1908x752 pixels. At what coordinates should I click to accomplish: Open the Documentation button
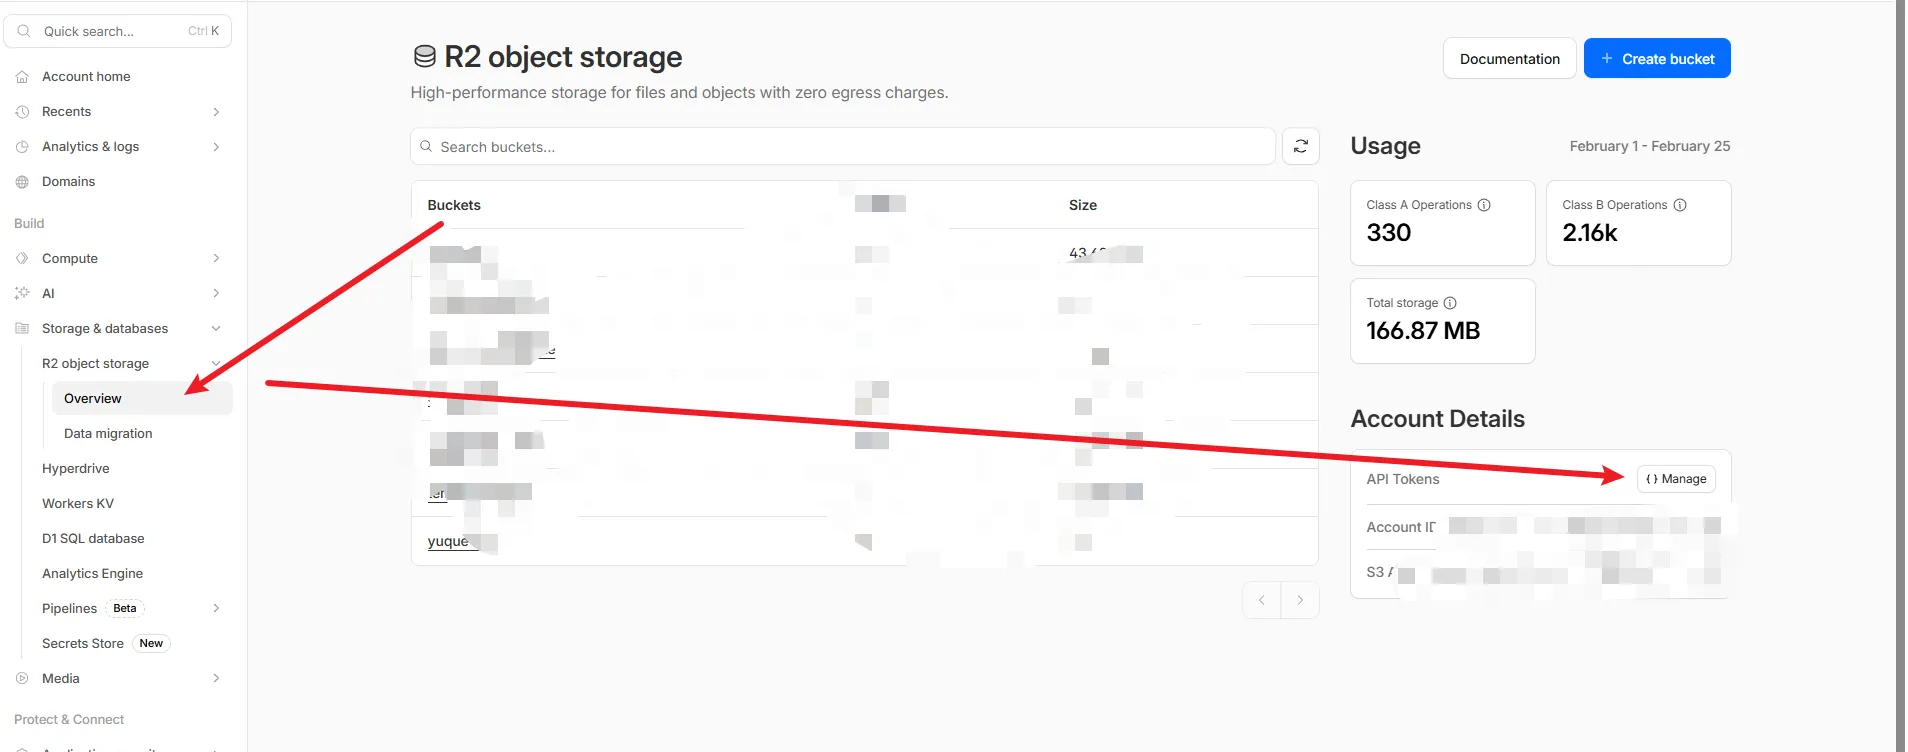(1509, 59)
